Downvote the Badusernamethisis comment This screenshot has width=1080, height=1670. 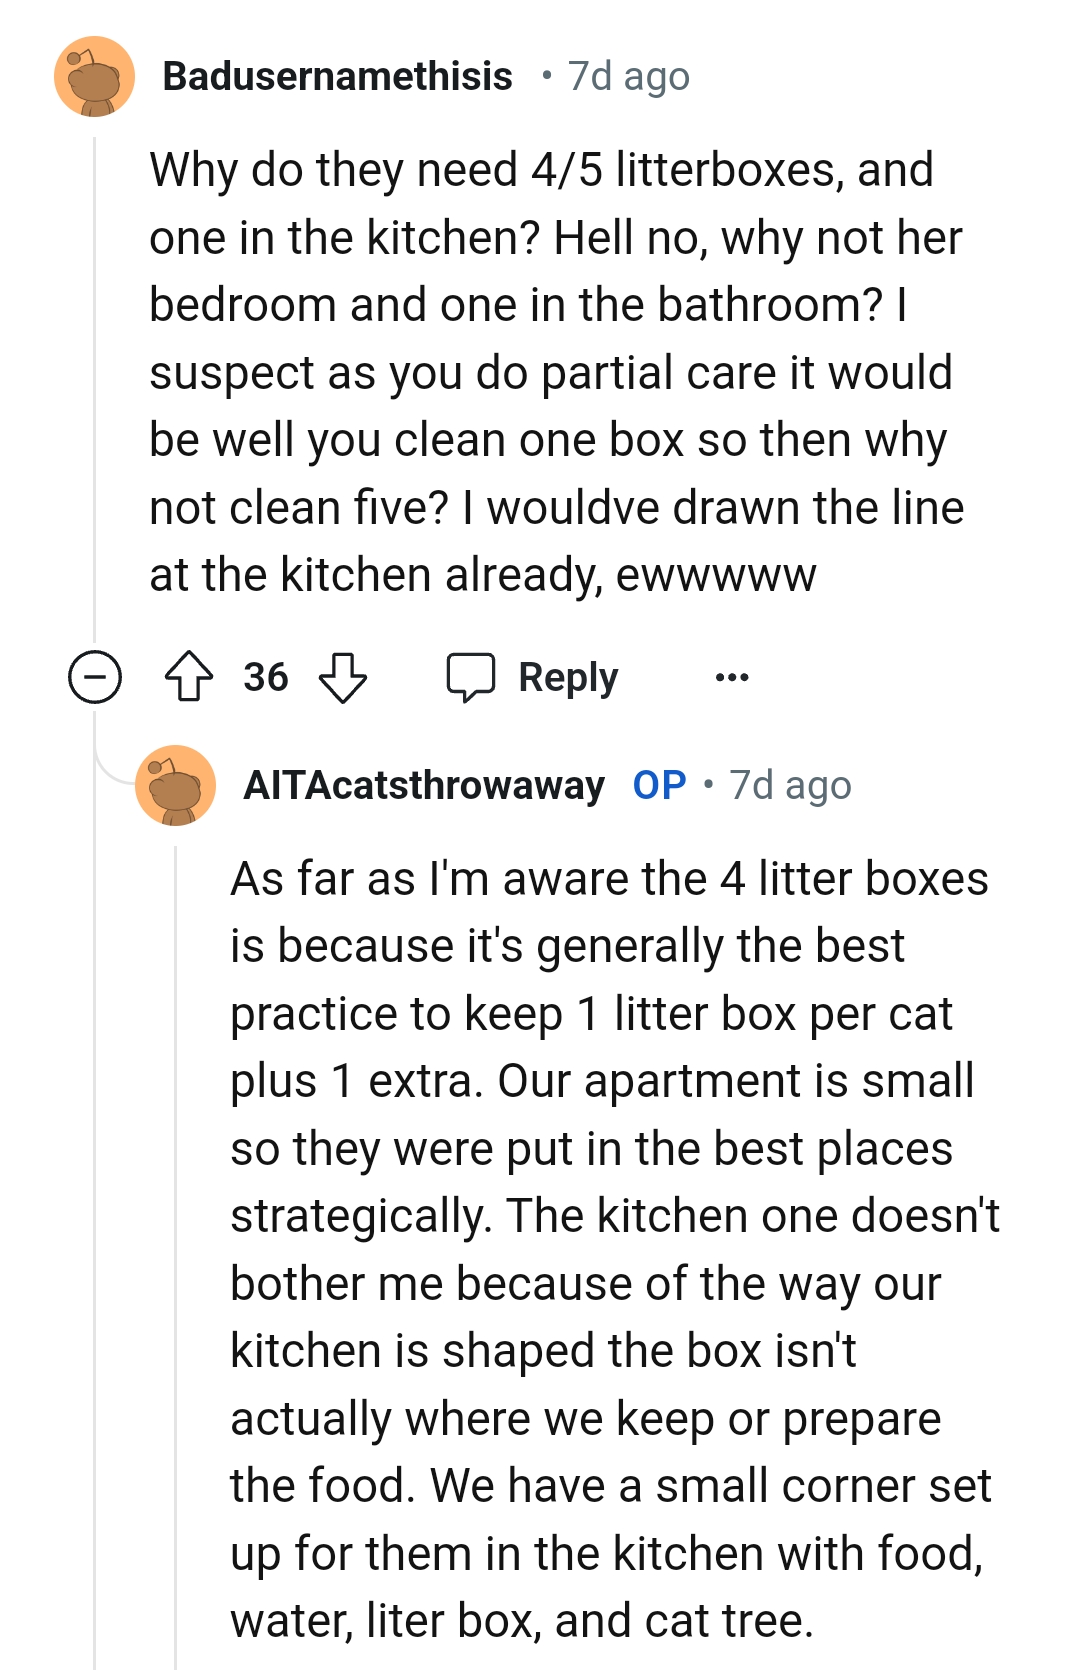coord(342,677)
